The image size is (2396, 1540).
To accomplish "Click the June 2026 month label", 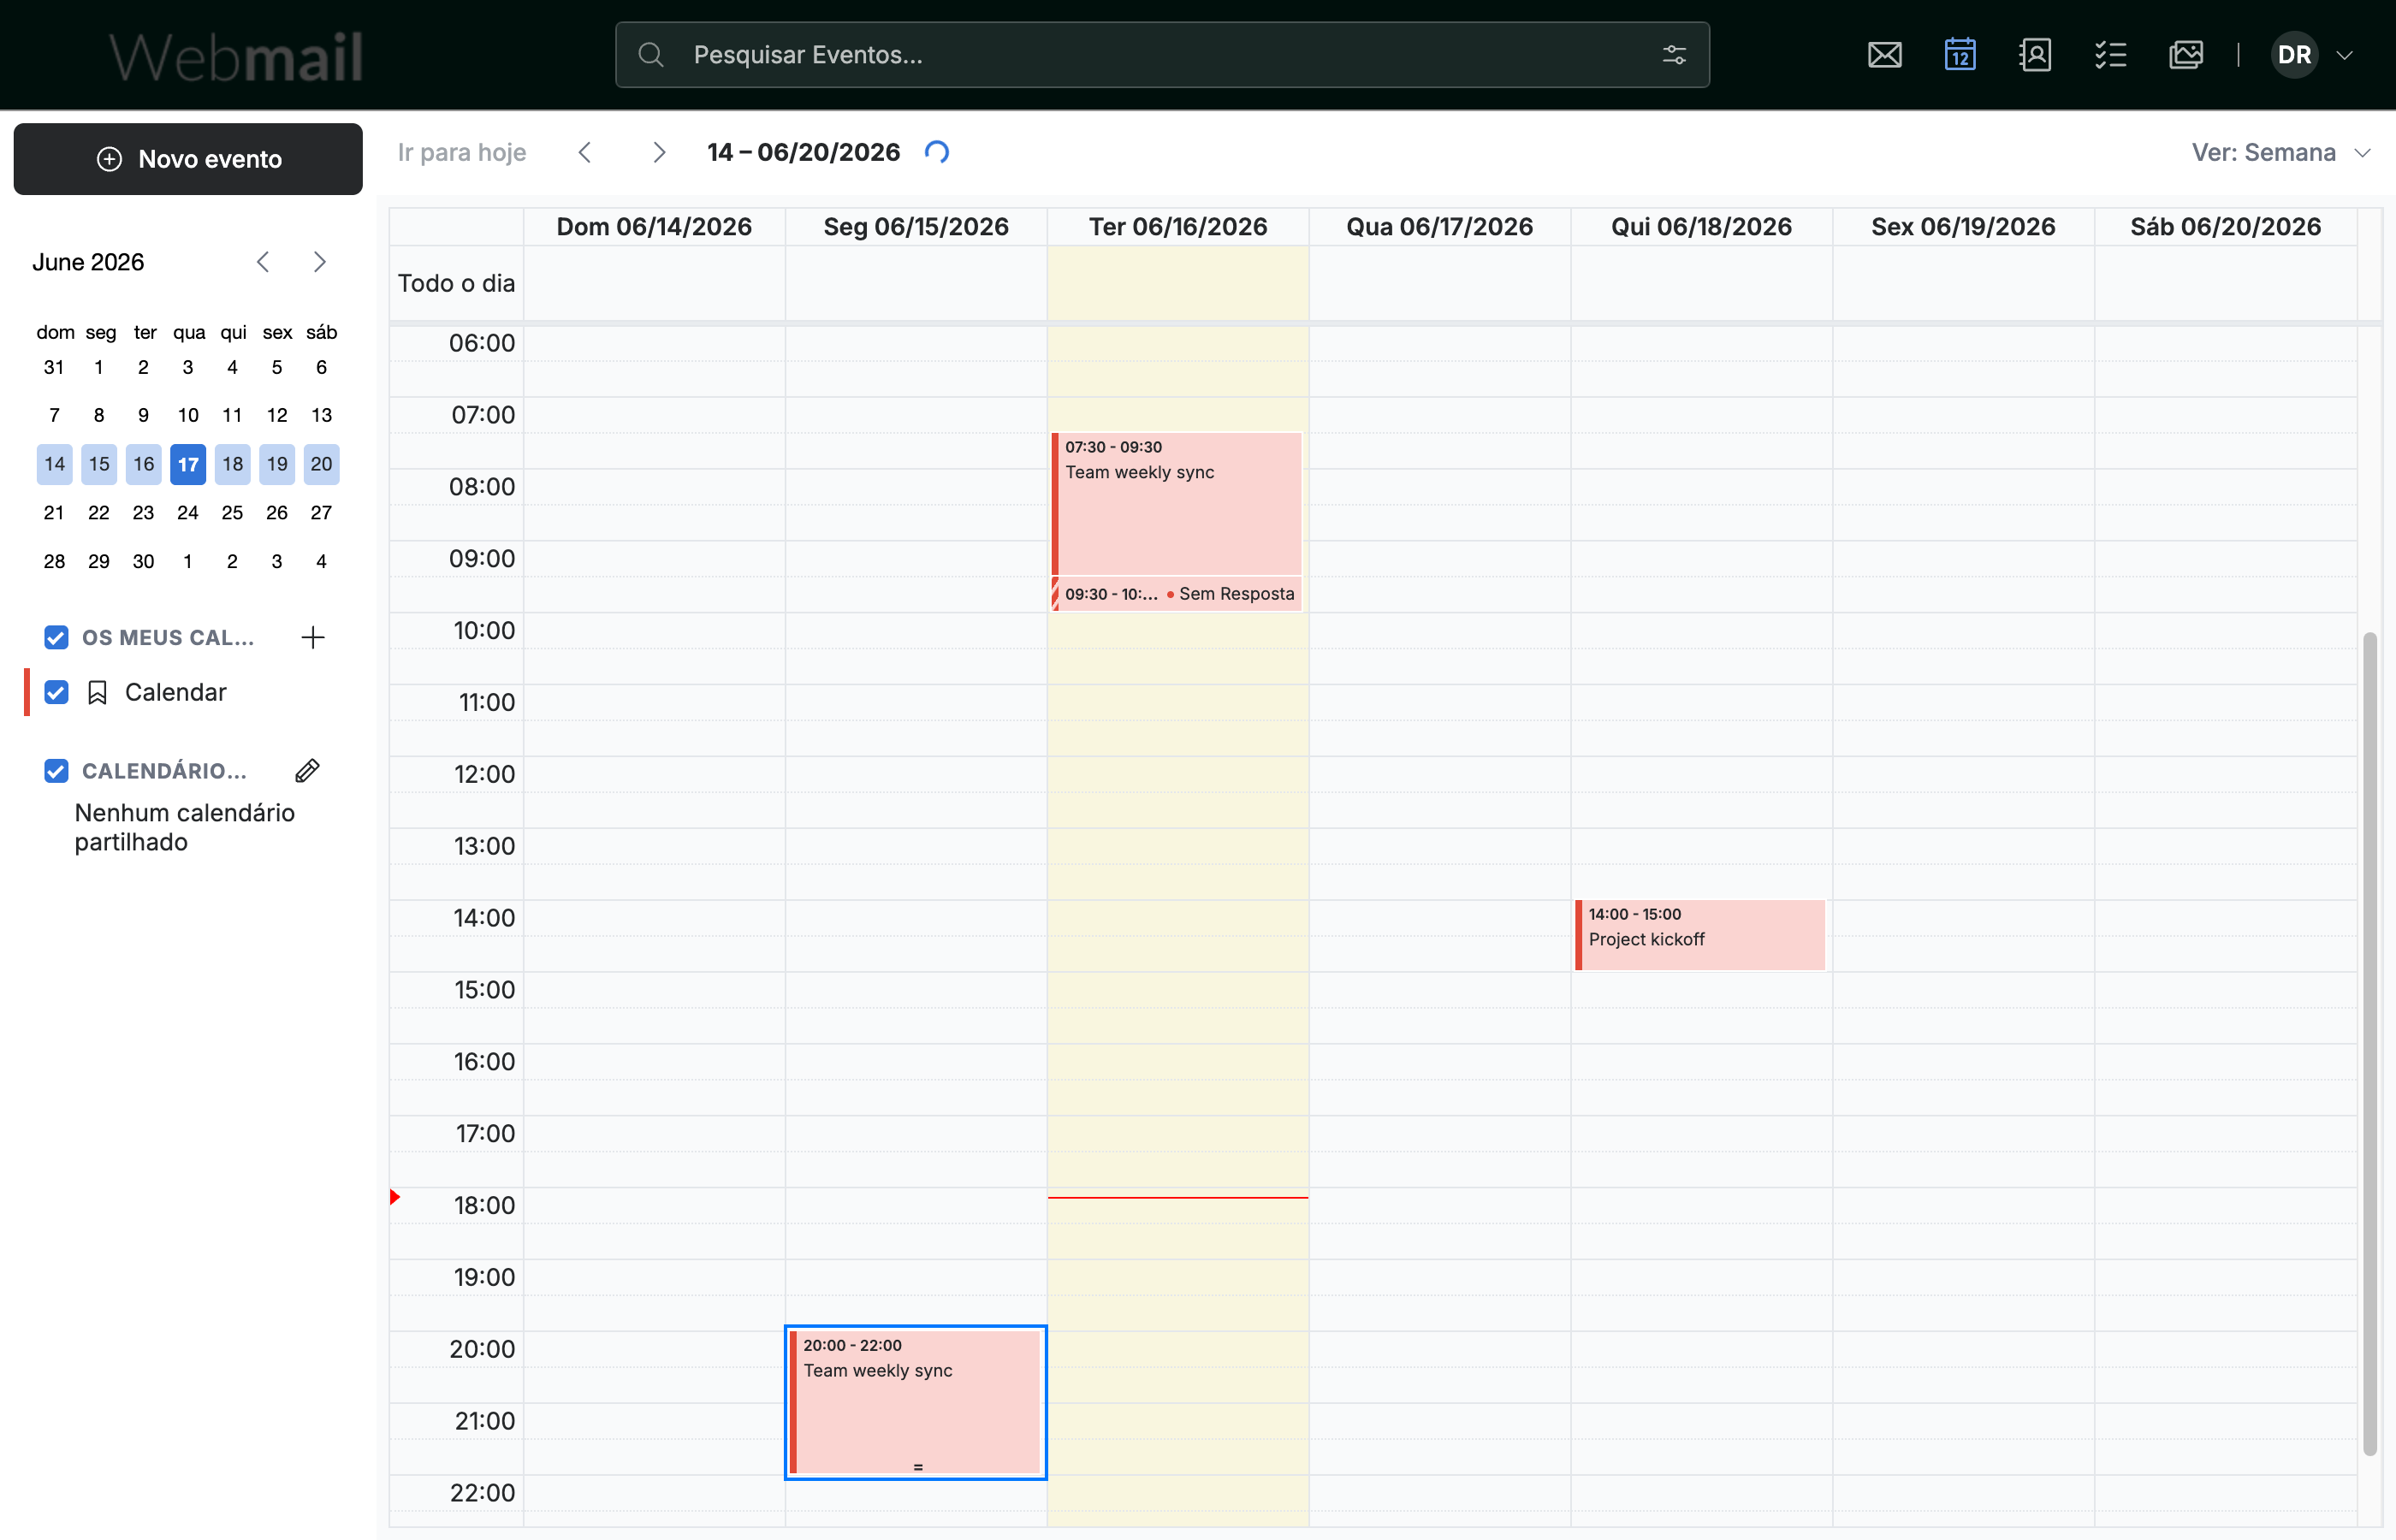I will (x=88, y=262).
